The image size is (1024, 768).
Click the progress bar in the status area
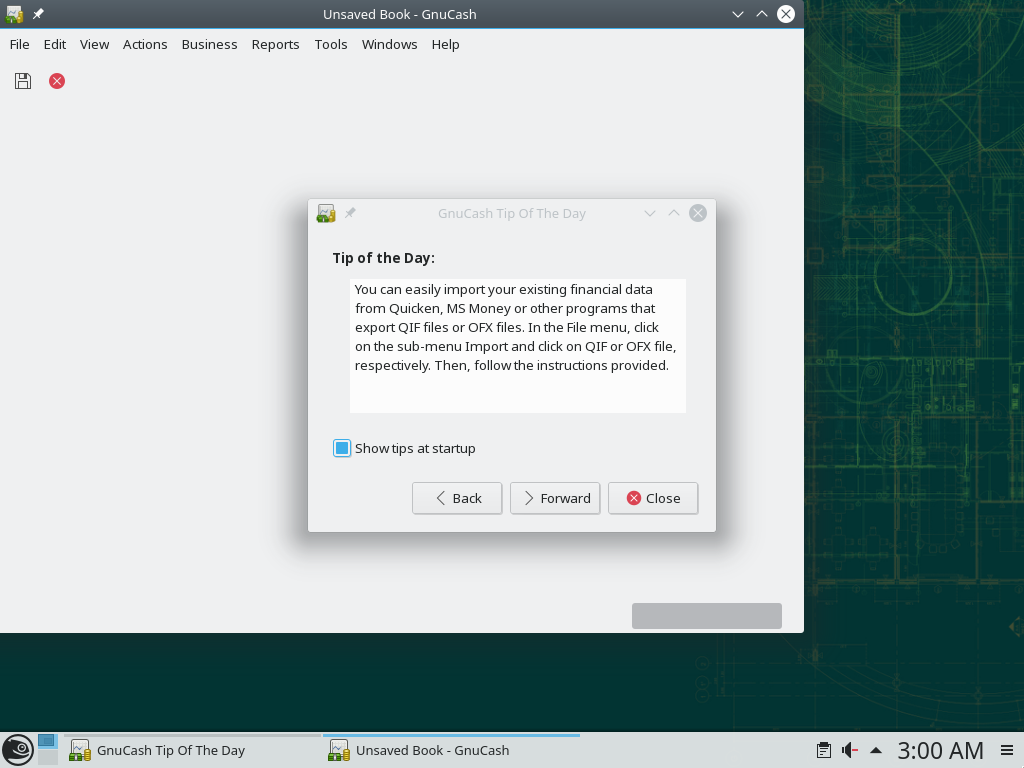(706, 616)
